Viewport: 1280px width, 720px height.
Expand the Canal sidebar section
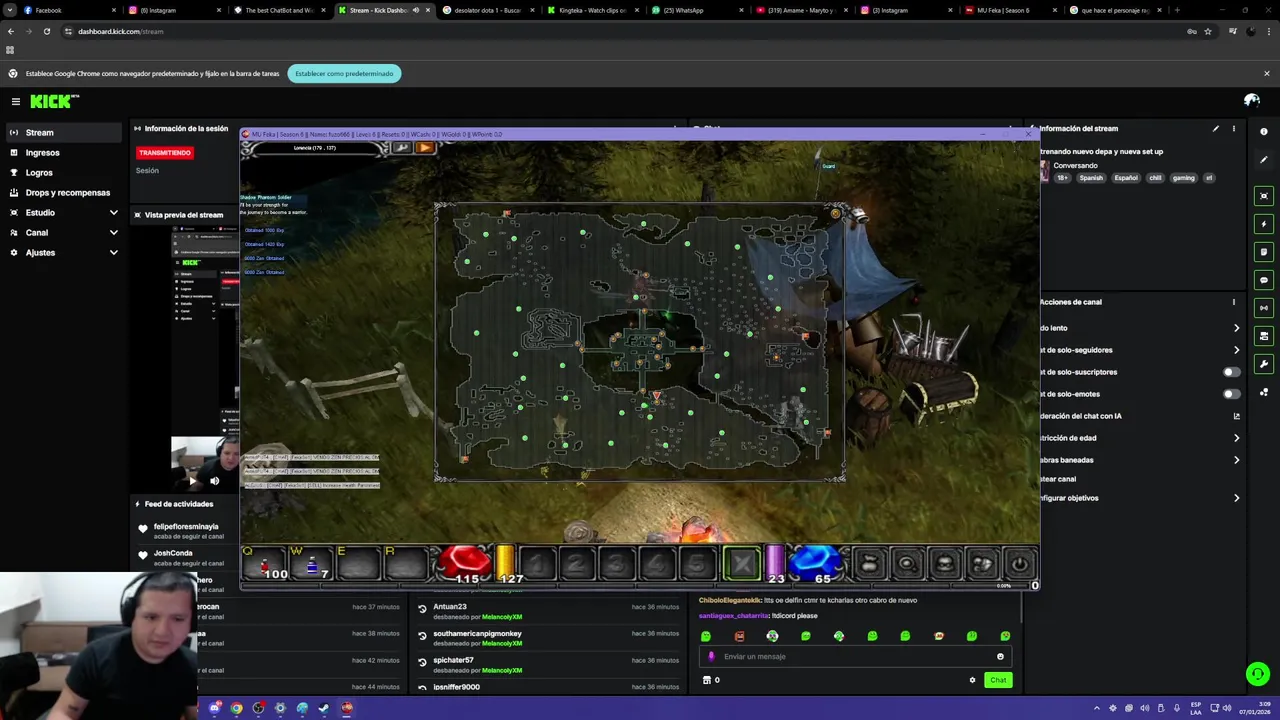coord(113,233)
